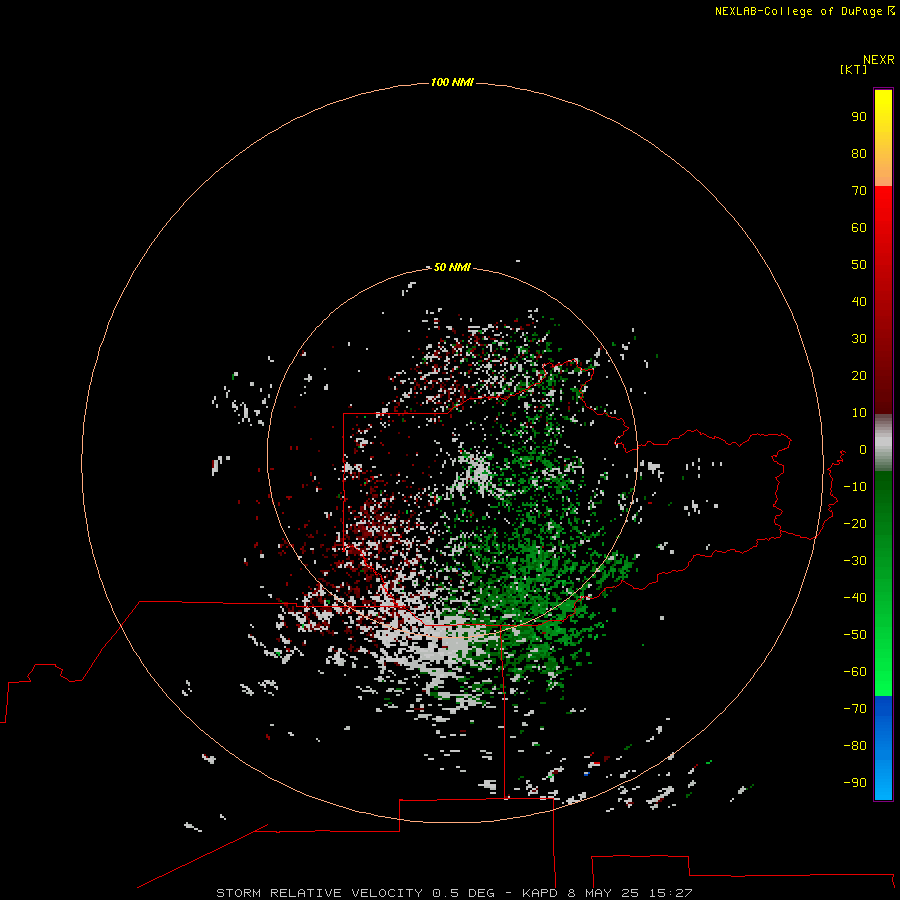The height and width of the screenshot is (900, 900).
Task: Click the yellow segment of the color bar
Action: [x=883, y=138]
